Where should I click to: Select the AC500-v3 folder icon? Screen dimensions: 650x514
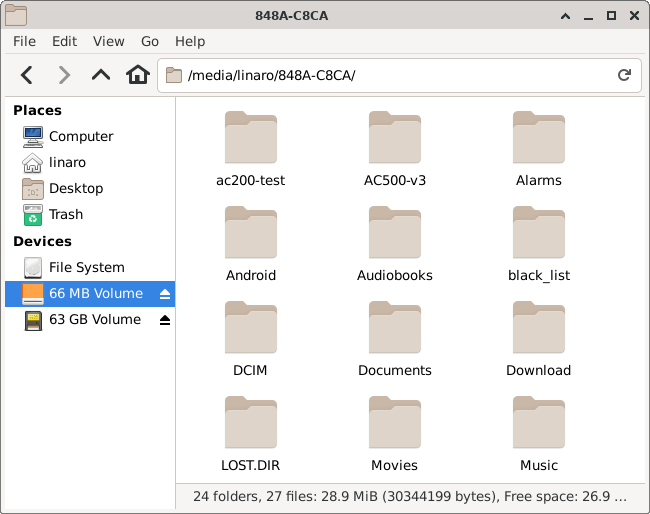[395, 137]
